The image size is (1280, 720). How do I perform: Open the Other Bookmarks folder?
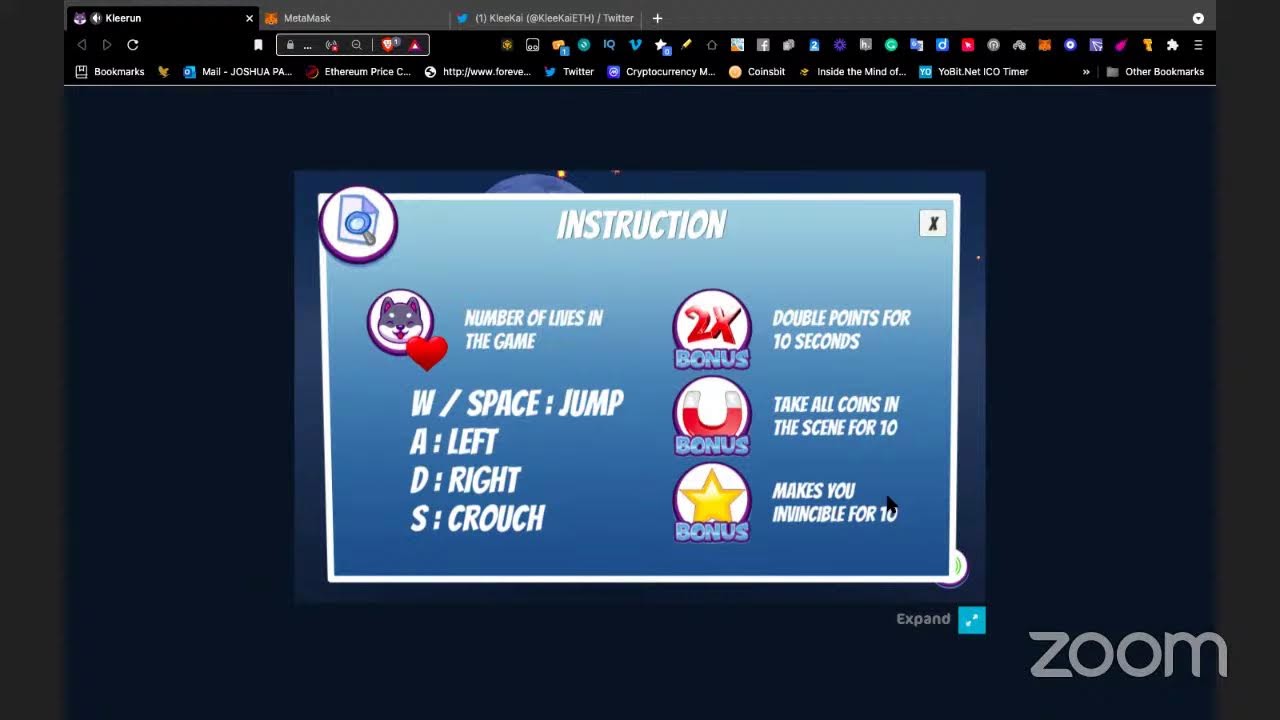[1155, 72]
